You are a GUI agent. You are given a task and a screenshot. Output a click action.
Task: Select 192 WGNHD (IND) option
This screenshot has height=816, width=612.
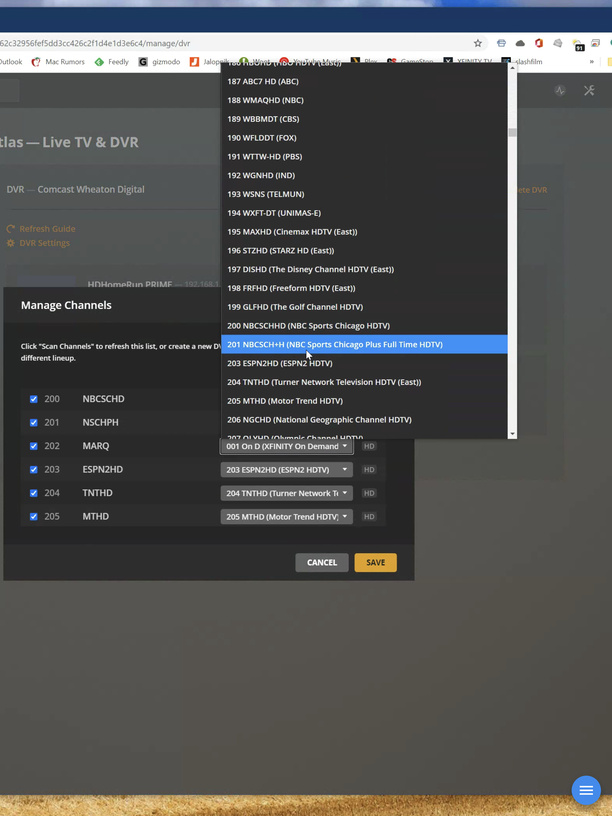coord(364,175)
